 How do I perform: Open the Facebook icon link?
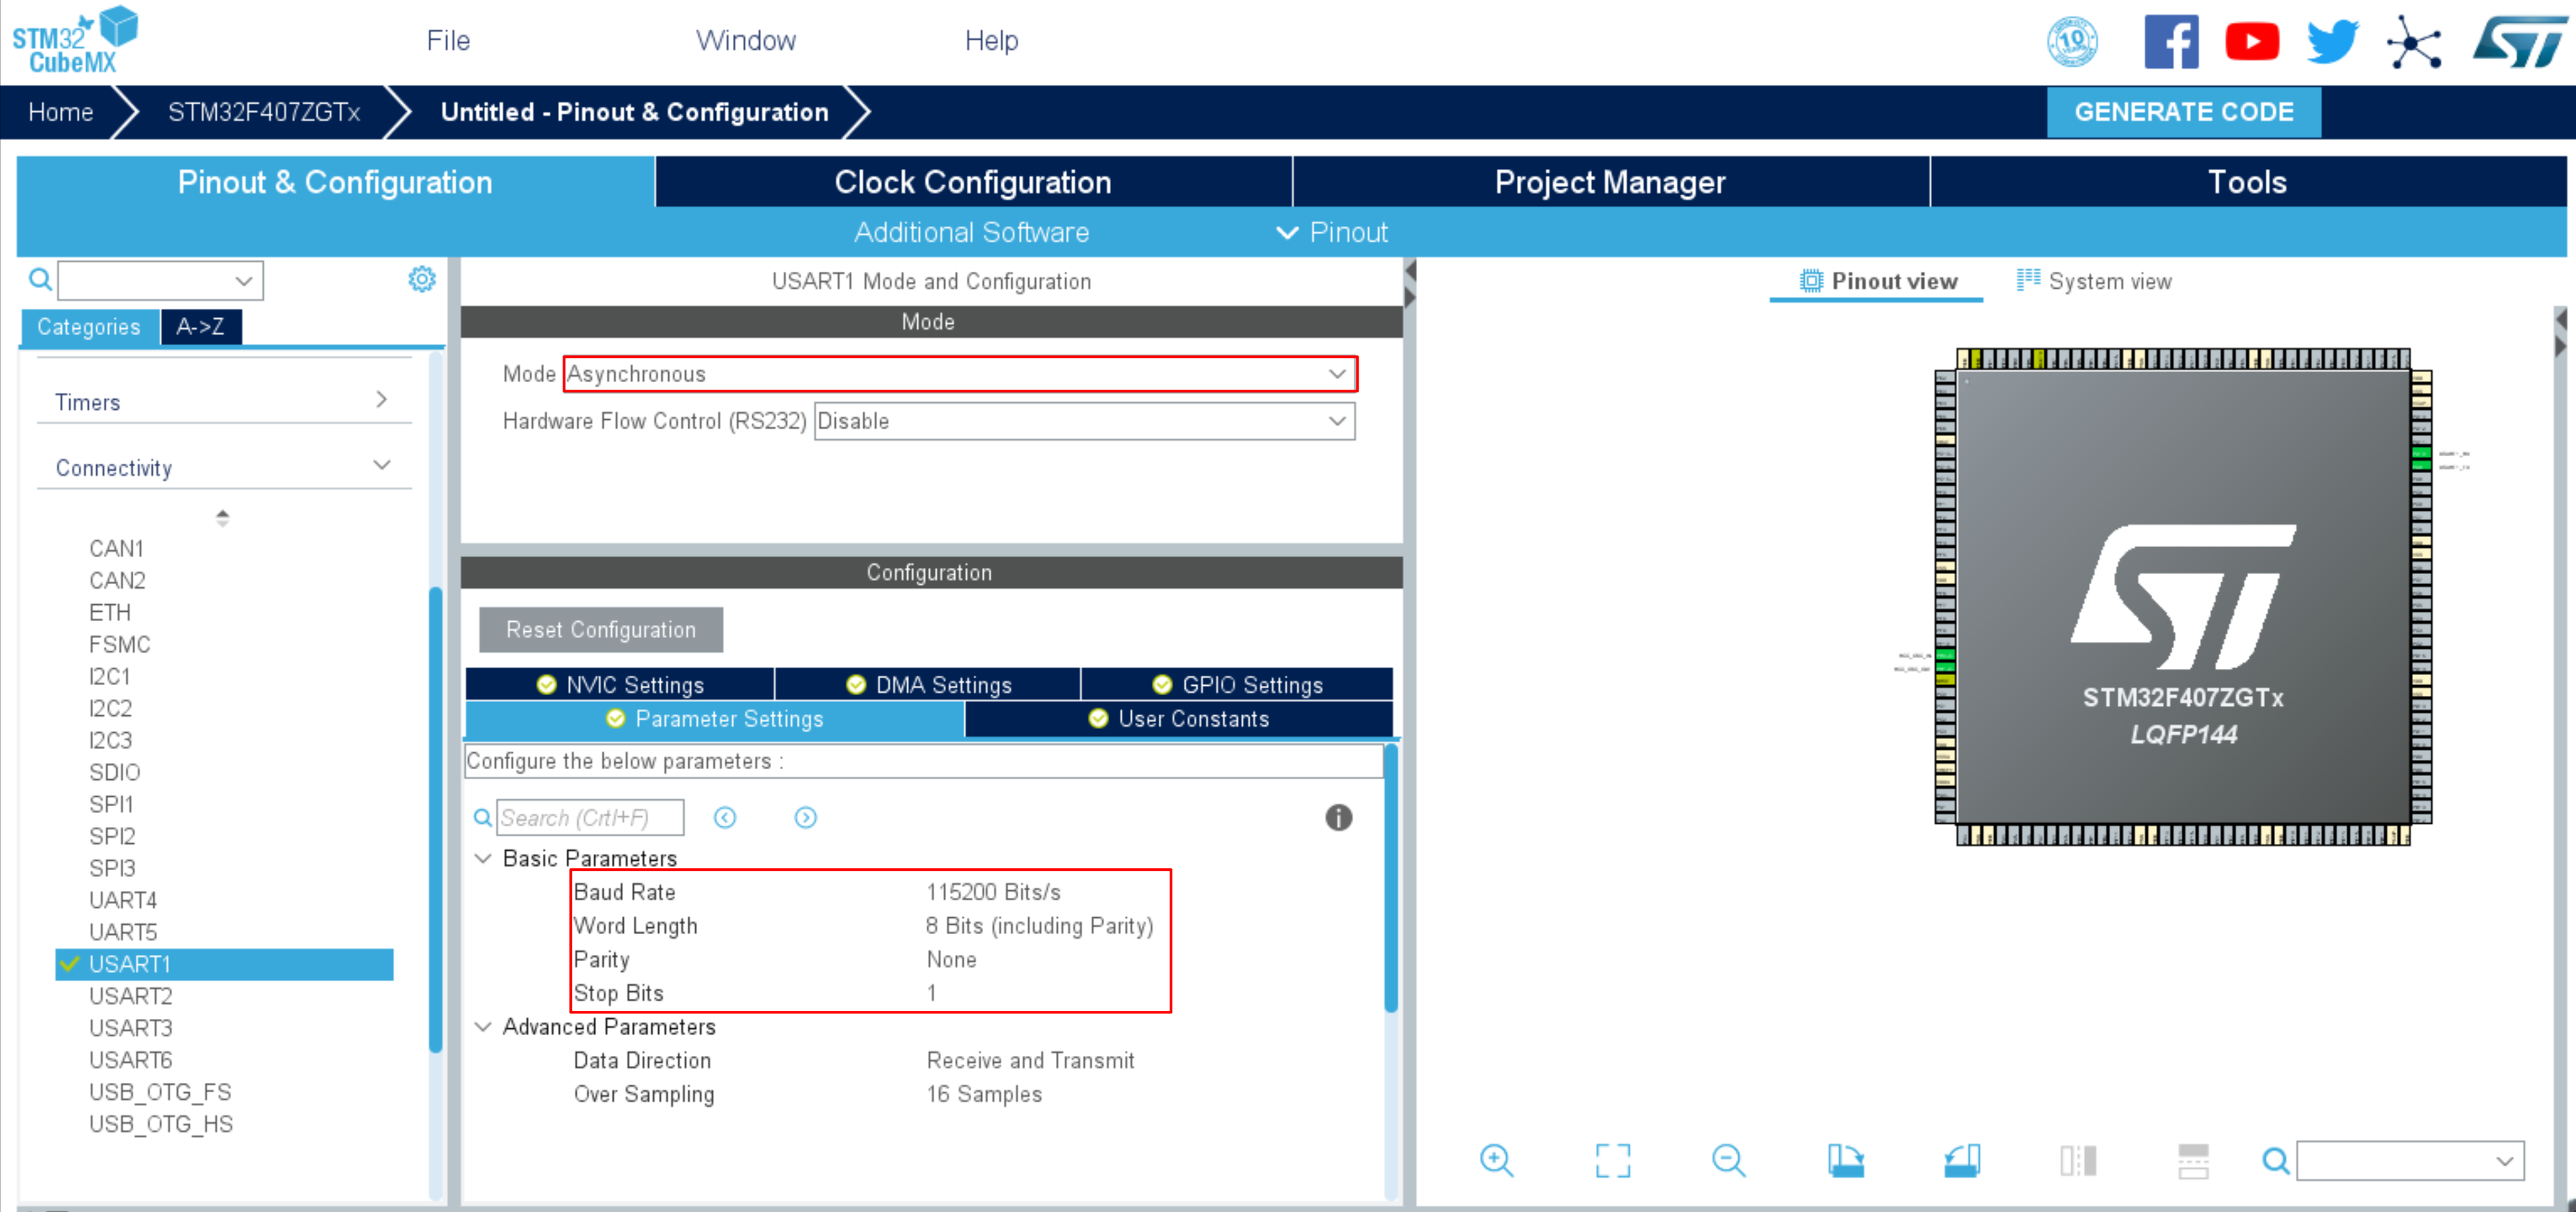(x=2171, y=41)
